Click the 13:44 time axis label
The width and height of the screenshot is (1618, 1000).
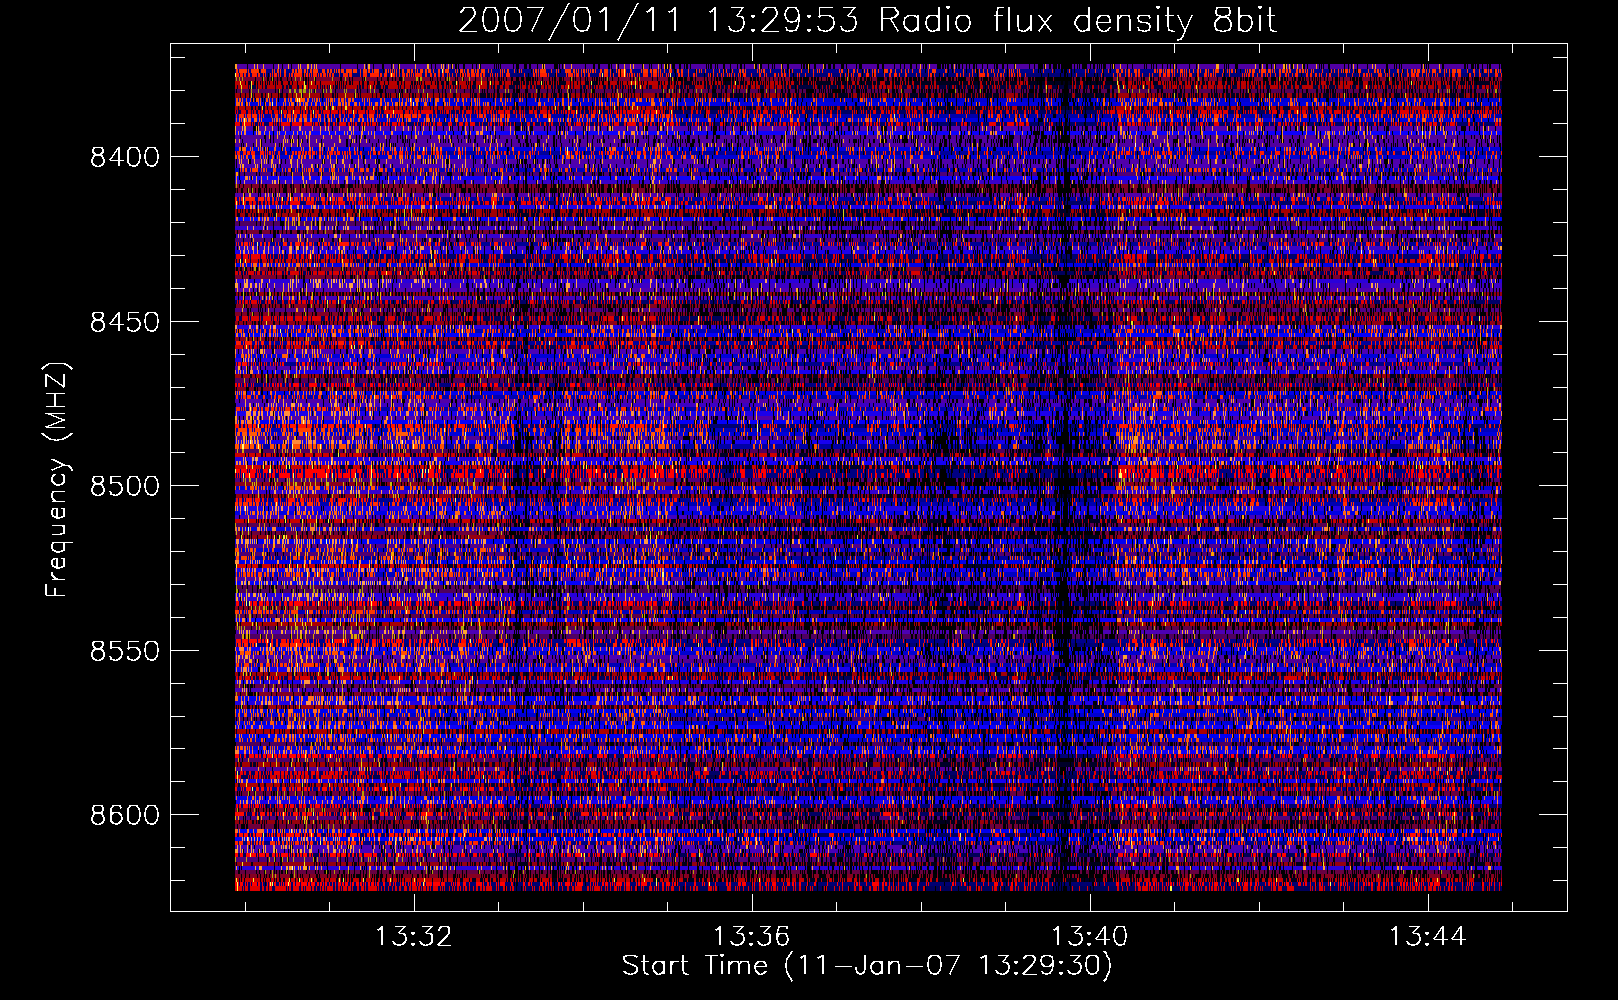pyautogui.click(x=1427, y=937)
